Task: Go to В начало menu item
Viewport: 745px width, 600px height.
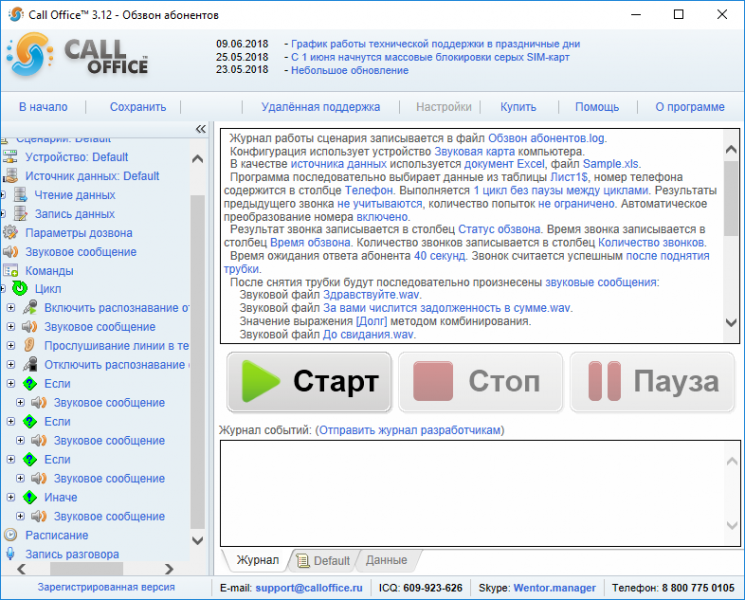Action: [43, 107]
